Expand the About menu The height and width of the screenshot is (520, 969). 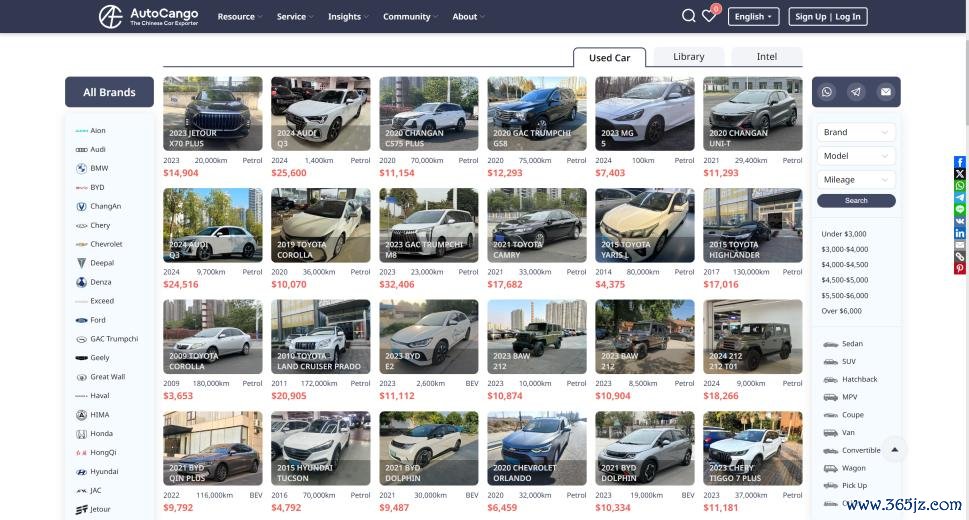[468, 17]
